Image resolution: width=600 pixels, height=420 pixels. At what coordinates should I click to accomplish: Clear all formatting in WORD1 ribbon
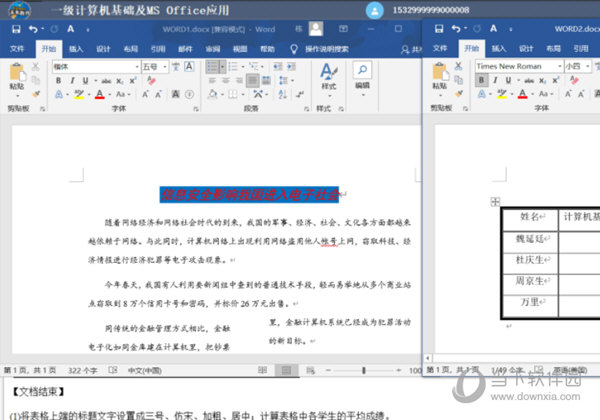151,80
